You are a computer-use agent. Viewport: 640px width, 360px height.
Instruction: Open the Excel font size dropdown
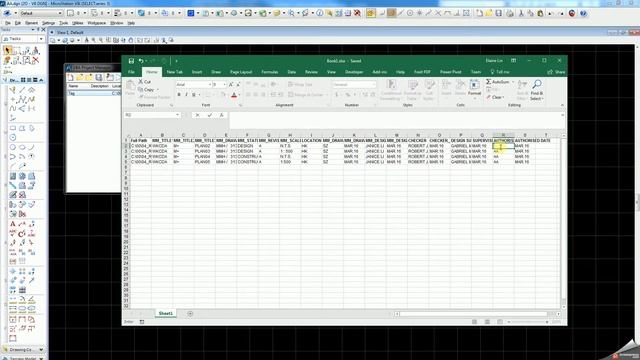pos(224,84)
